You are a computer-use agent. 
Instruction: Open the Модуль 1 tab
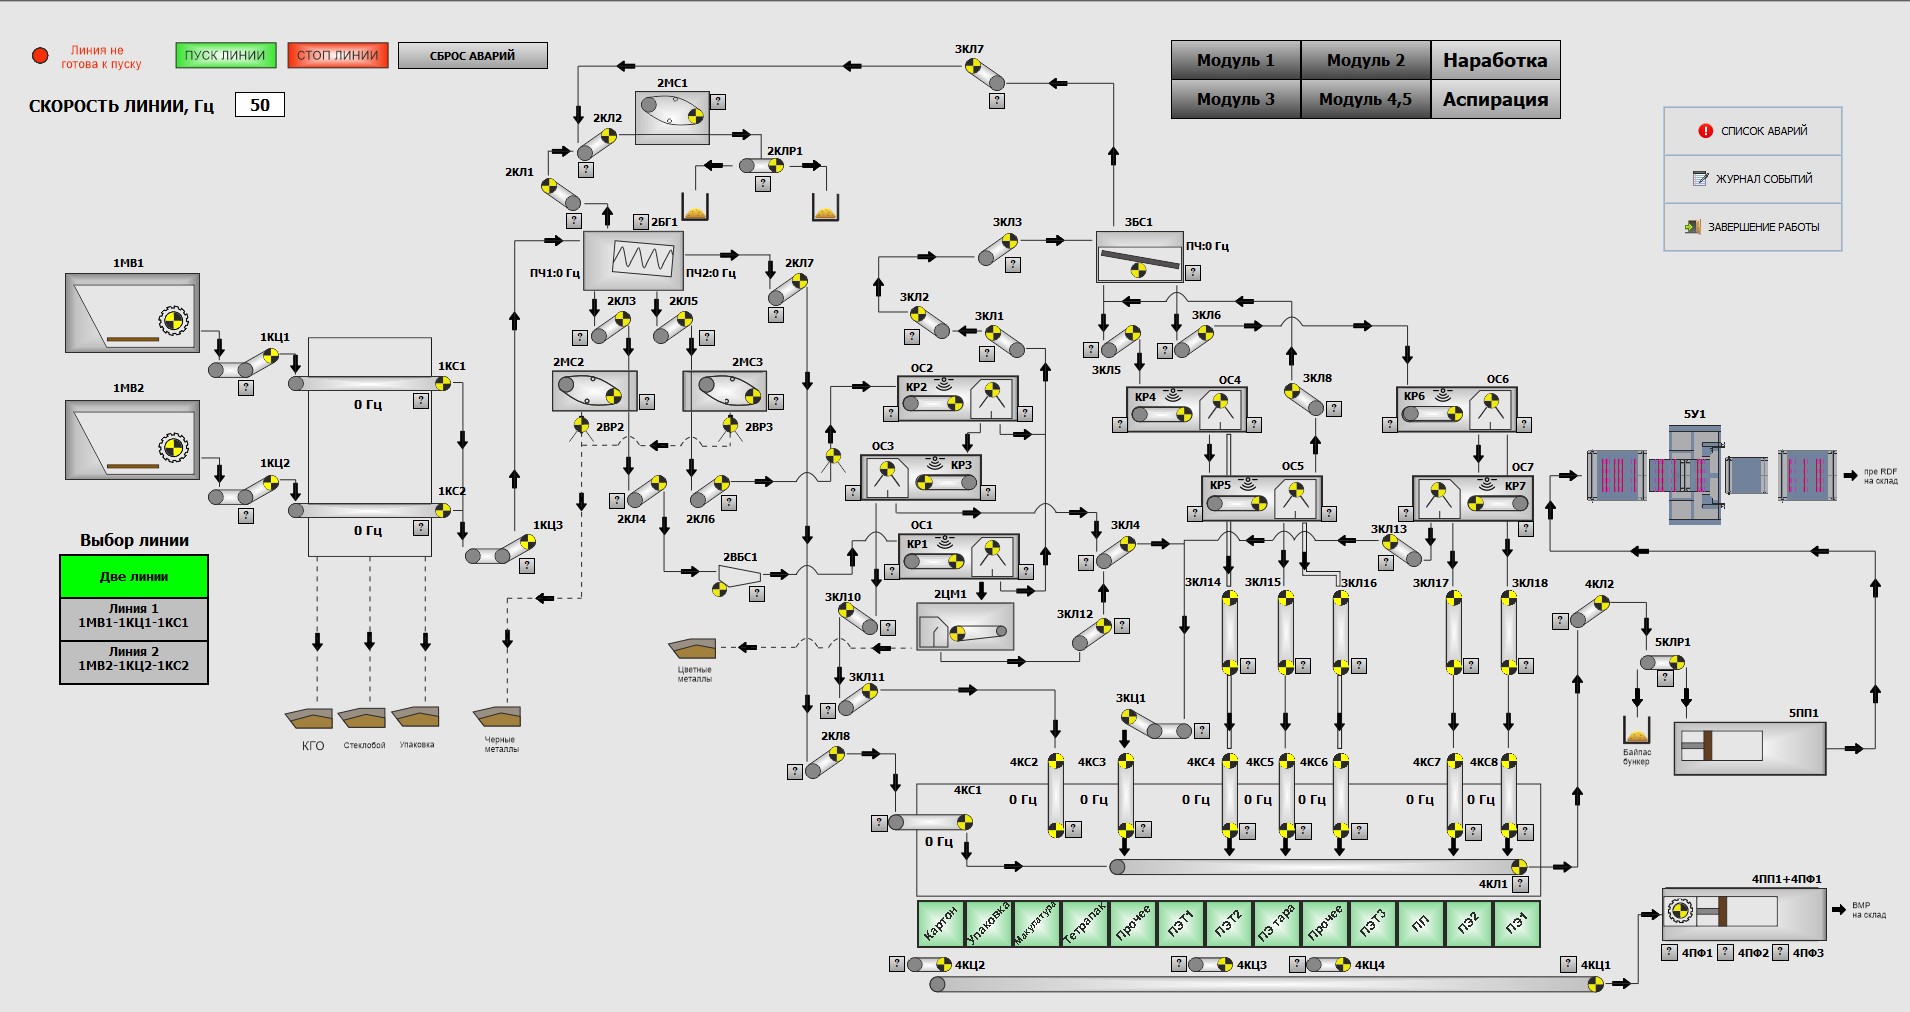[x=1235, y=60]
